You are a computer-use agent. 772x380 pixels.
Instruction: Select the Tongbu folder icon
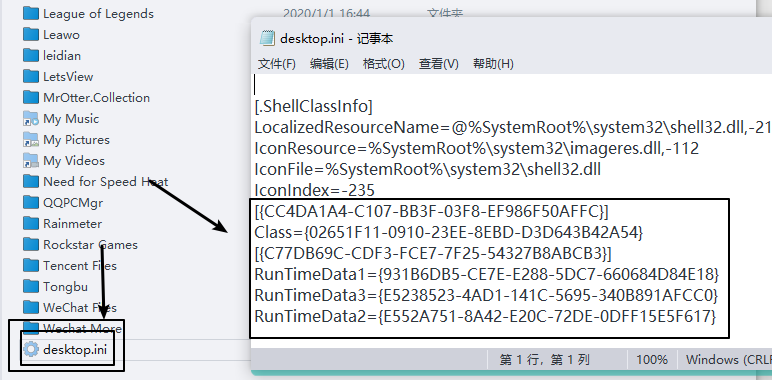tap(31, 286)
